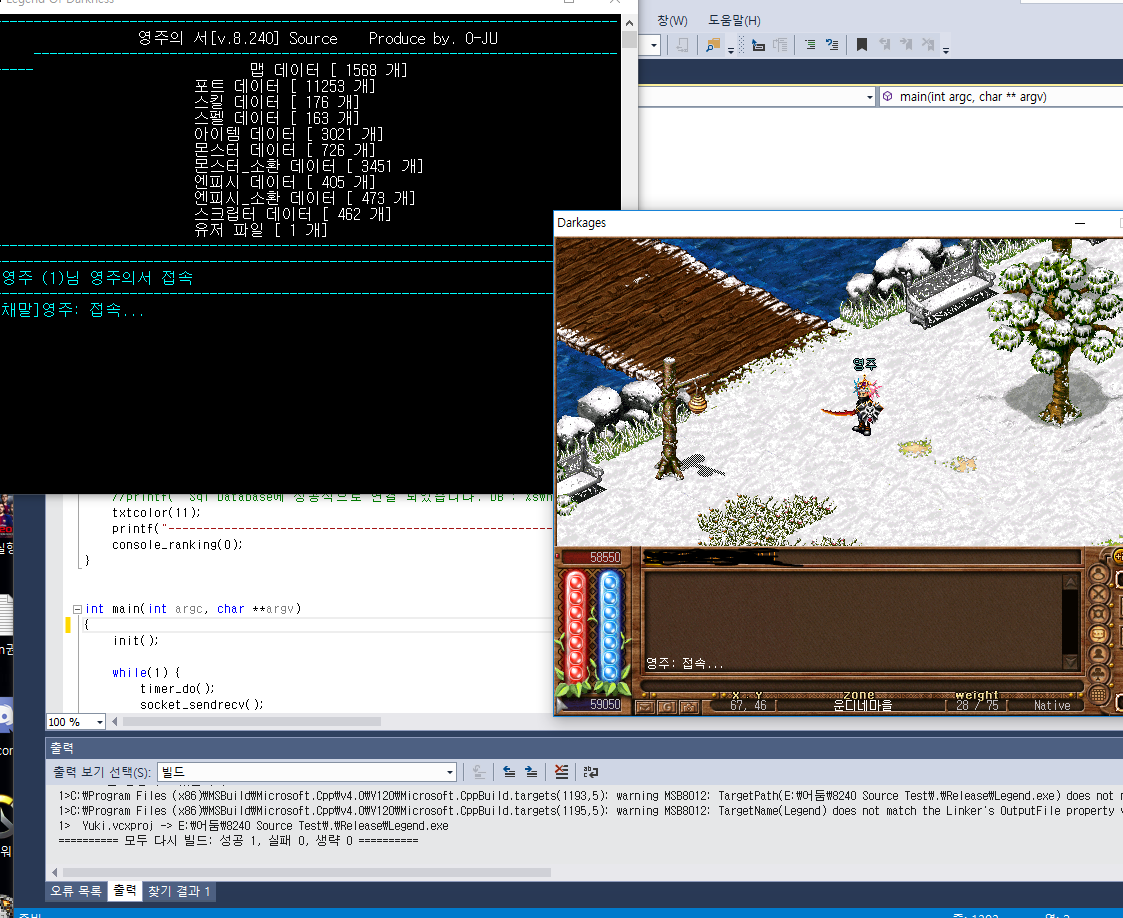Click the Darkages chat log scroll down arrow
The image size is (1123, 918).
(x=1071, y=662)
